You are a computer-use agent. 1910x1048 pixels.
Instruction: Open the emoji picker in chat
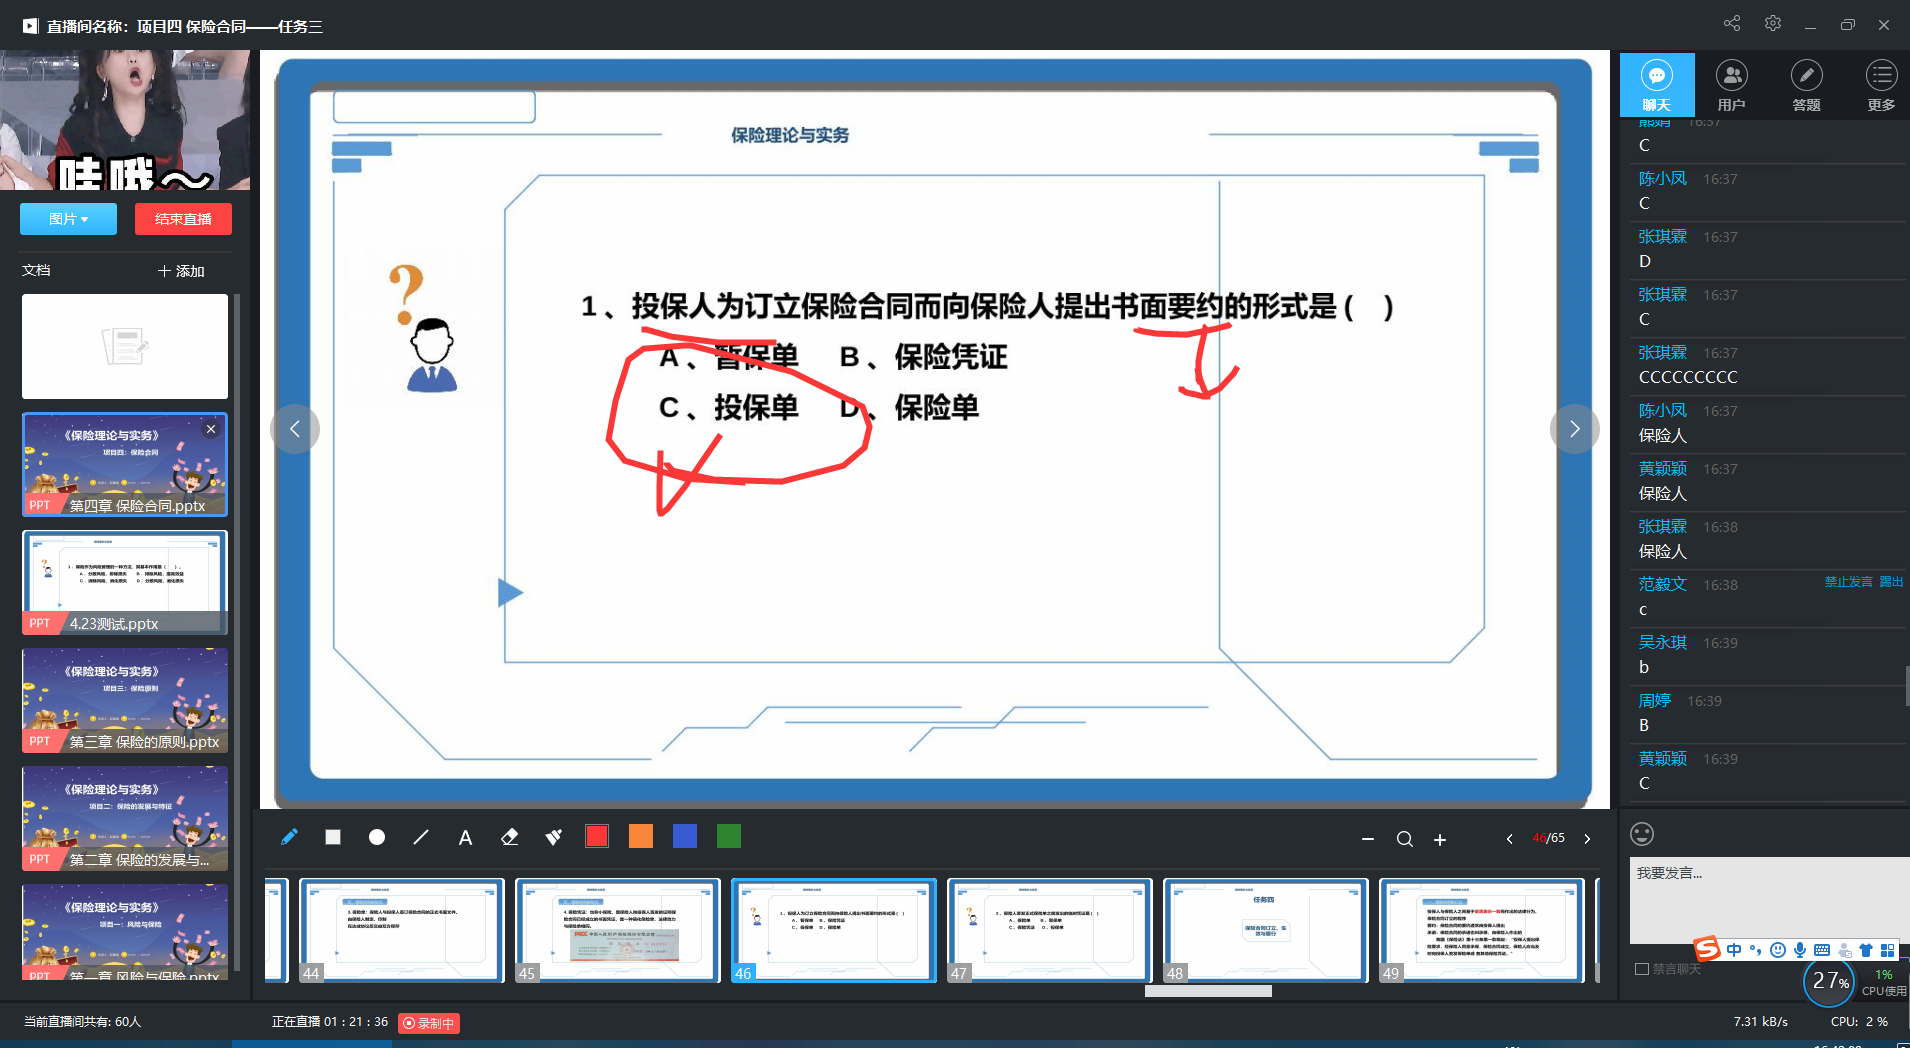1642,834
